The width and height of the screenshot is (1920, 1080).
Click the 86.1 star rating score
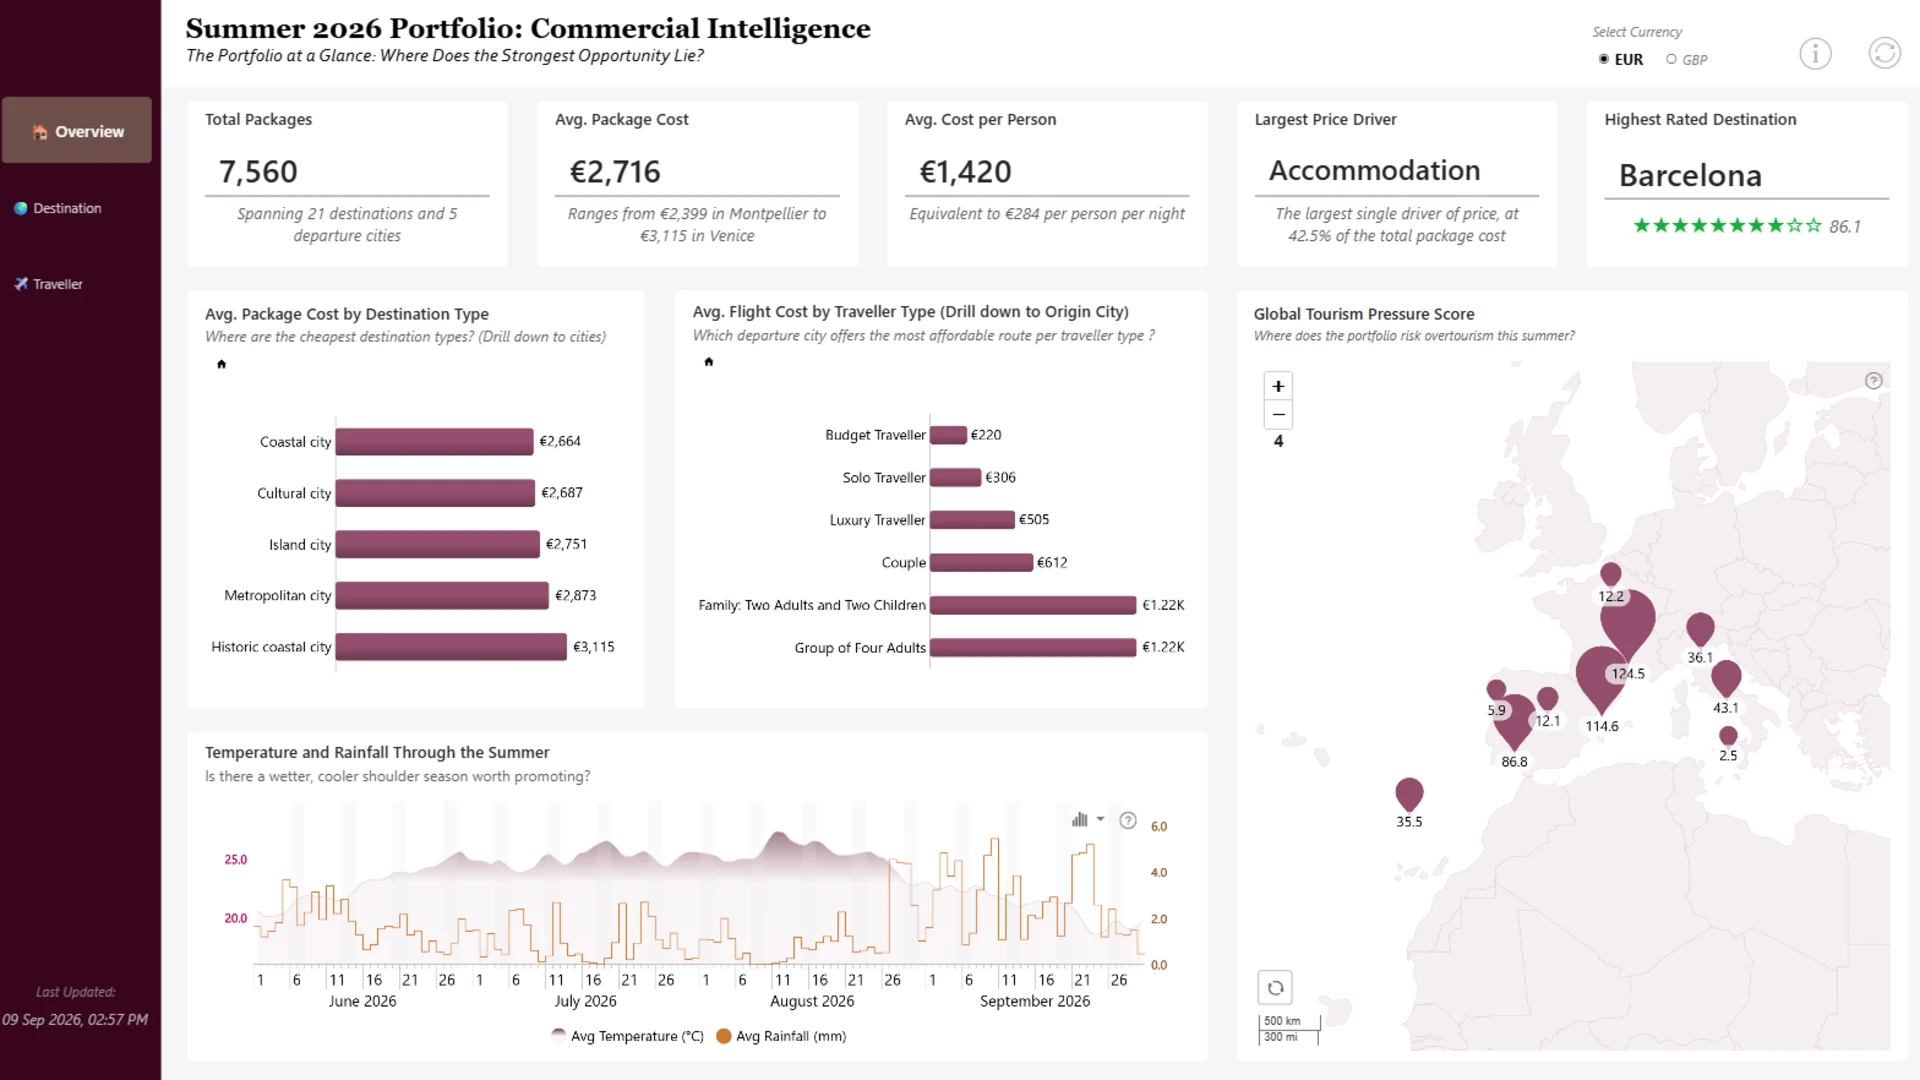(1845, 227)
